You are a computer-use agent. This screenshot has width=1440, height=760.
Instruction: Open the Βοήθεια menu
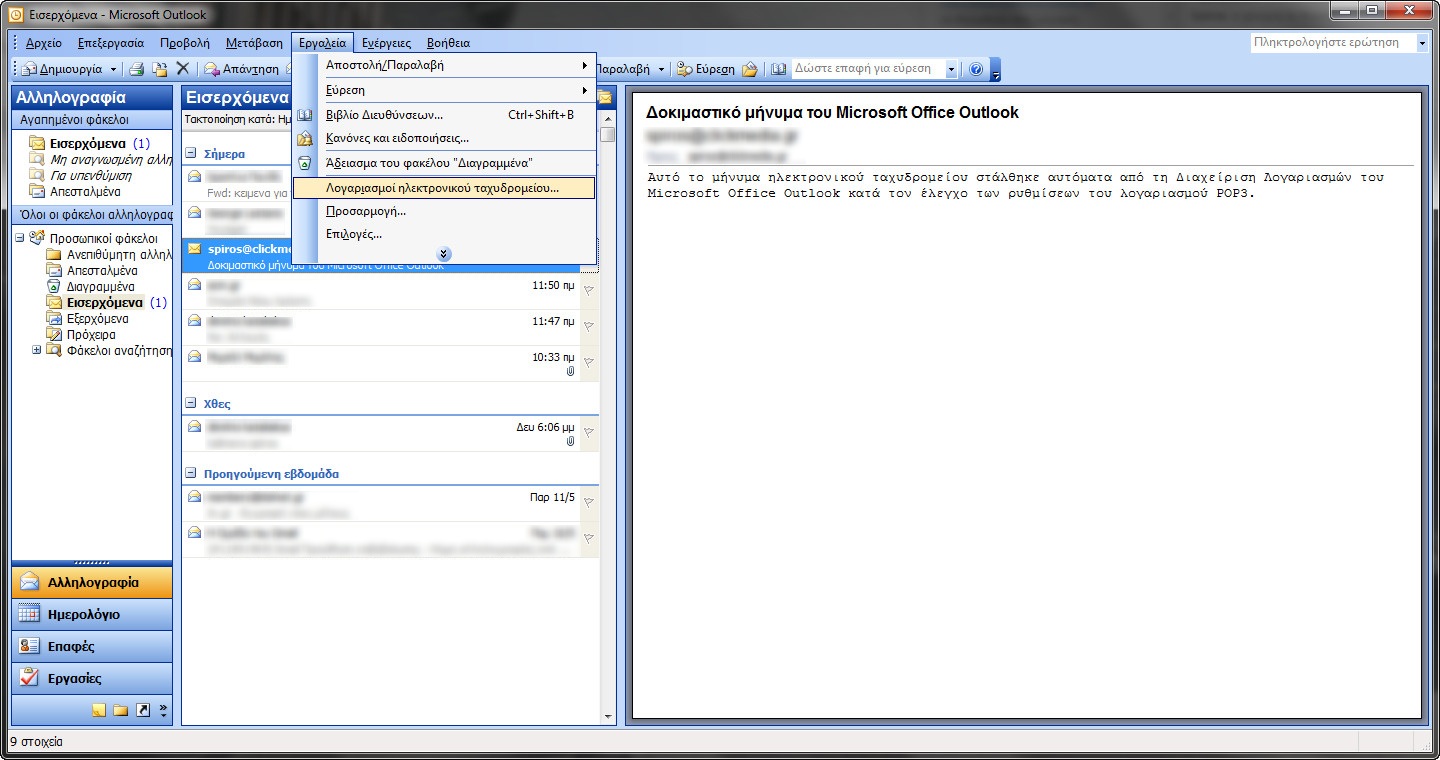point(448,43)
